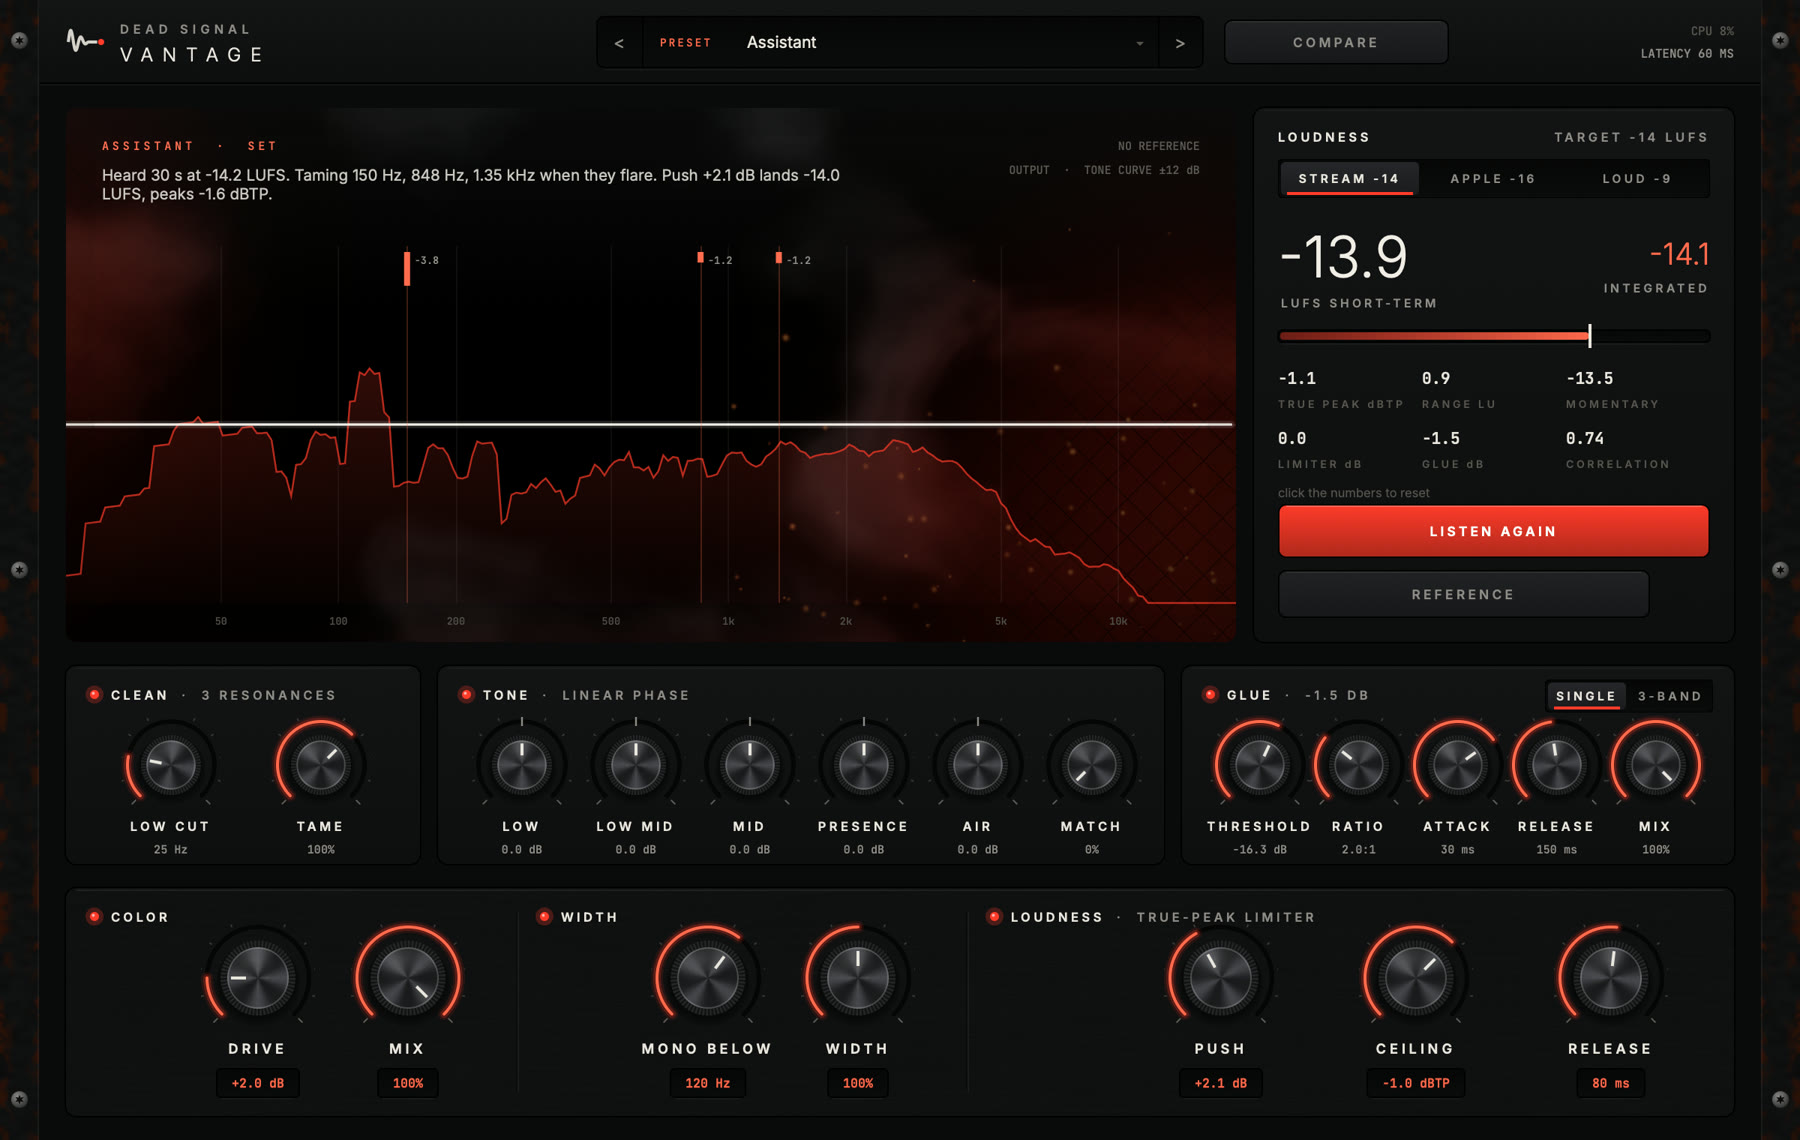Toggle the Glue module power LED
The width and height of the screenshot is (1800, 1140).
[1210, 694]
